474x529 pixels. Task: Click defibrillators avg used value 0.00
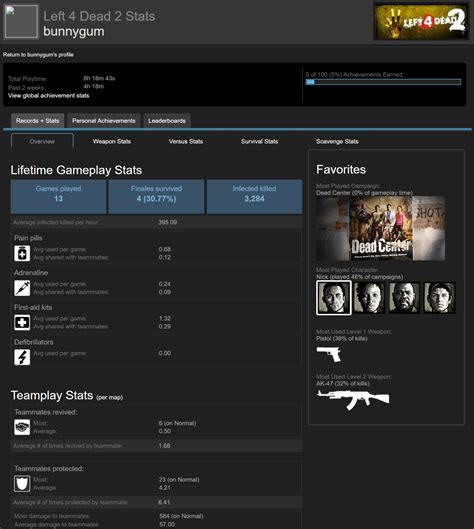click(165, 353)
